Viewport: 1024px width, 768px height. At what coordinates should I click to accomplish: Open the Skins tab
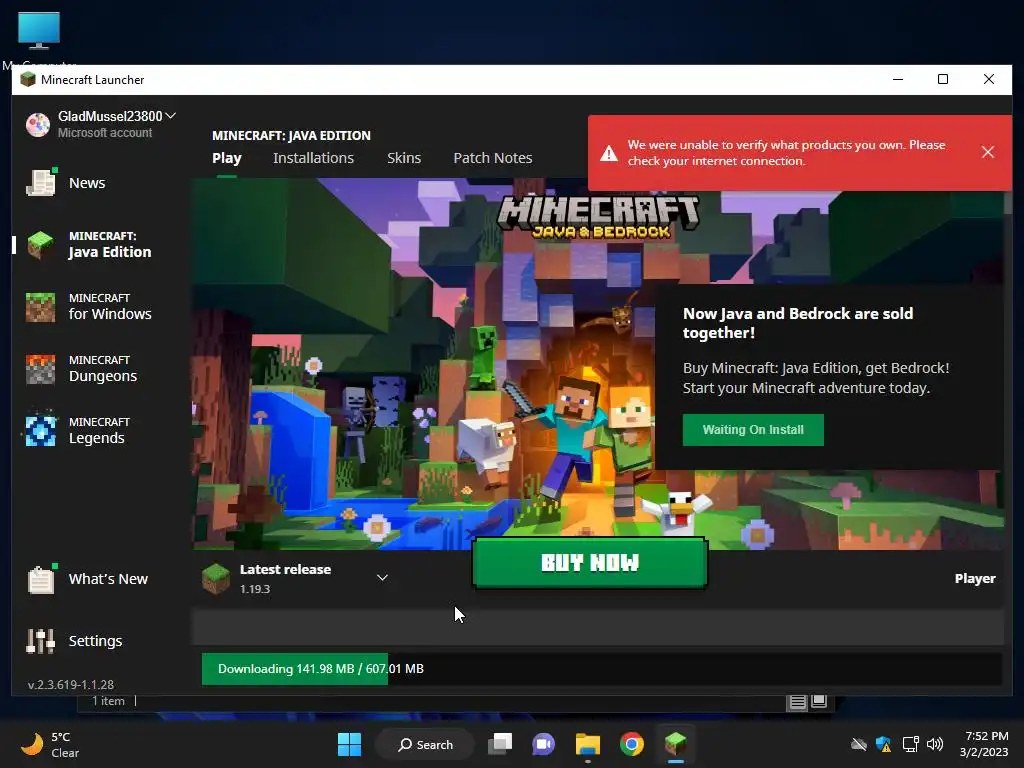pyautogui.click(x=404, y=158)
